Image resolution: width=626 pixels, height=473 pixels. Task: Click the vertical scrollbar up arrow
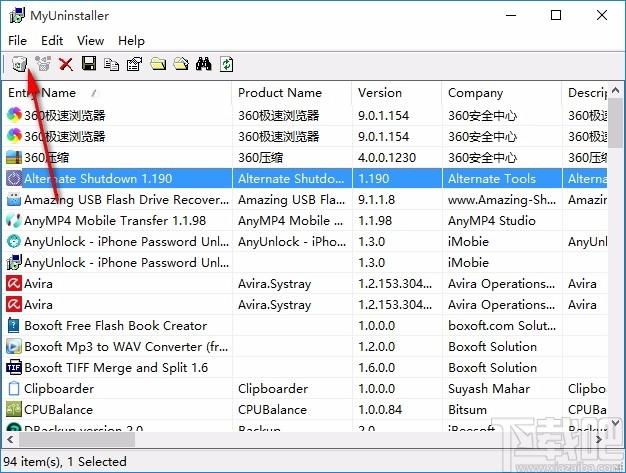616,90
